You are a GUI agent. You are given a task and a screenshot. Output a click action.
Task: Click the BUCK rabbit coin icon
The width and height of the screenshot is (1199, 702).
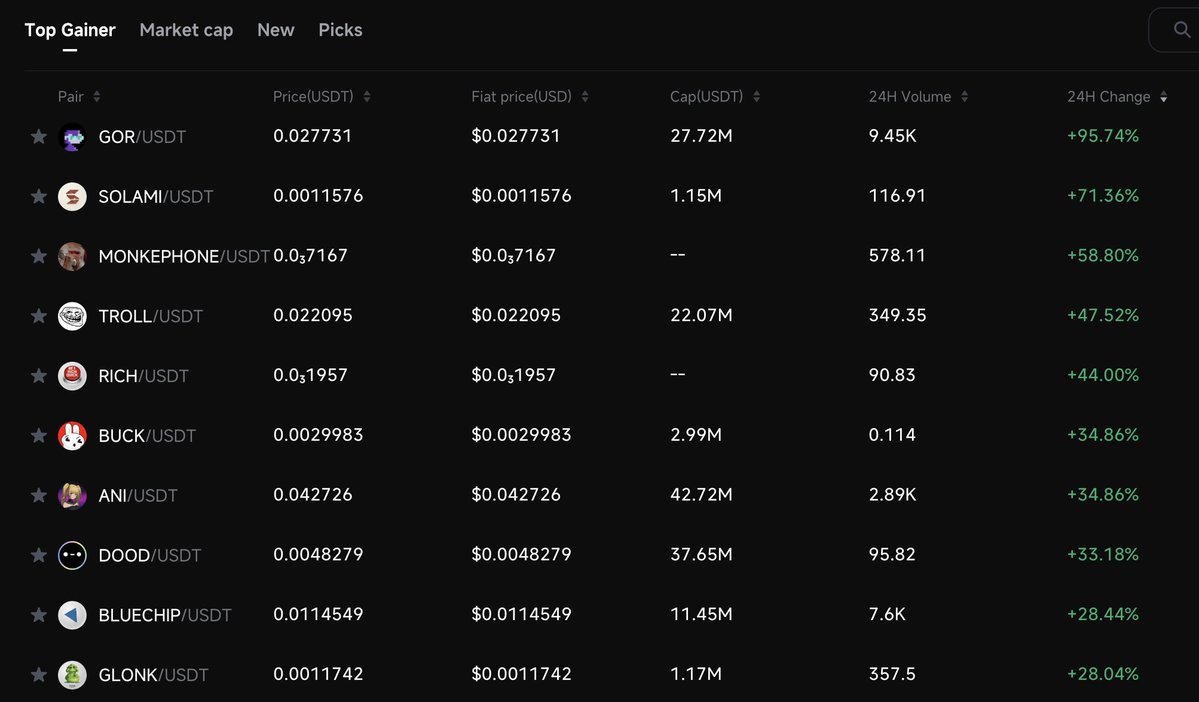click(x=72, y=436)
